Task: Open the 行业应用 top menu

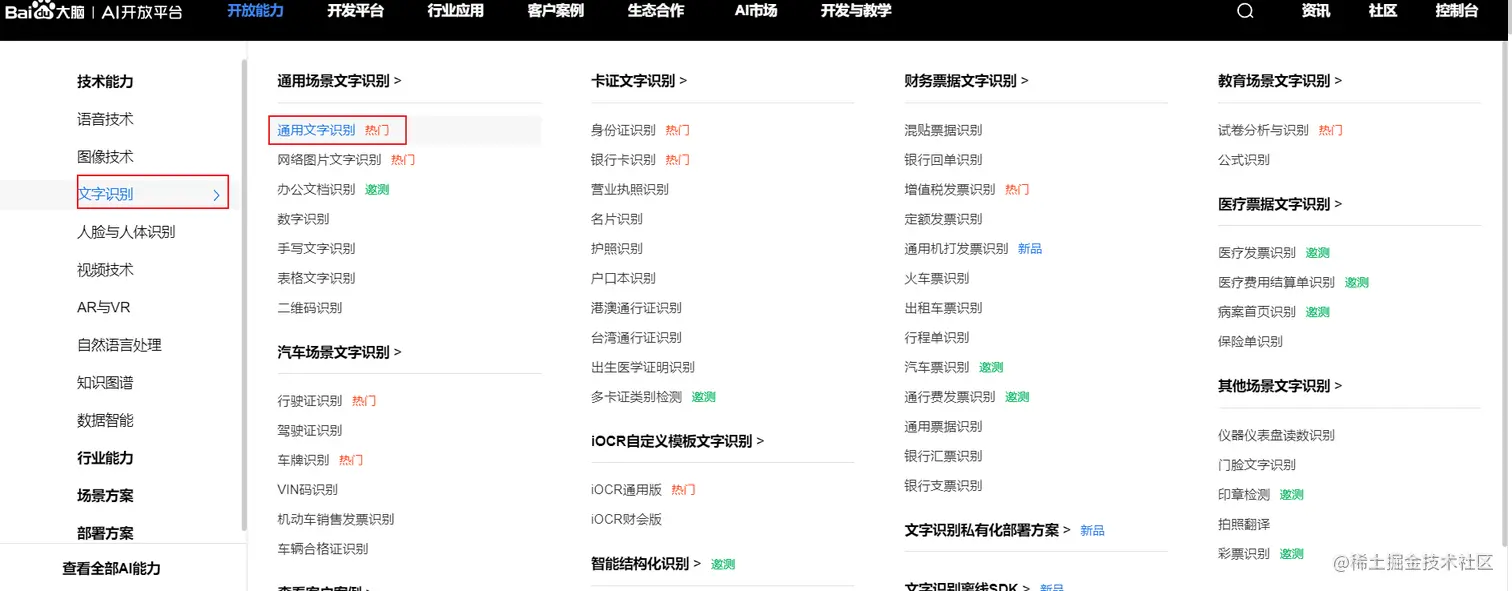Action: tap(455, 11)
